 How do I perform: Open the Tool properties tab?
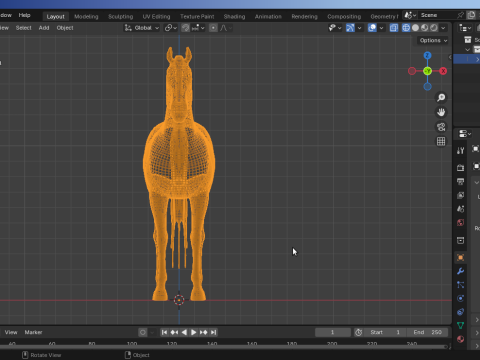[460, 151]
